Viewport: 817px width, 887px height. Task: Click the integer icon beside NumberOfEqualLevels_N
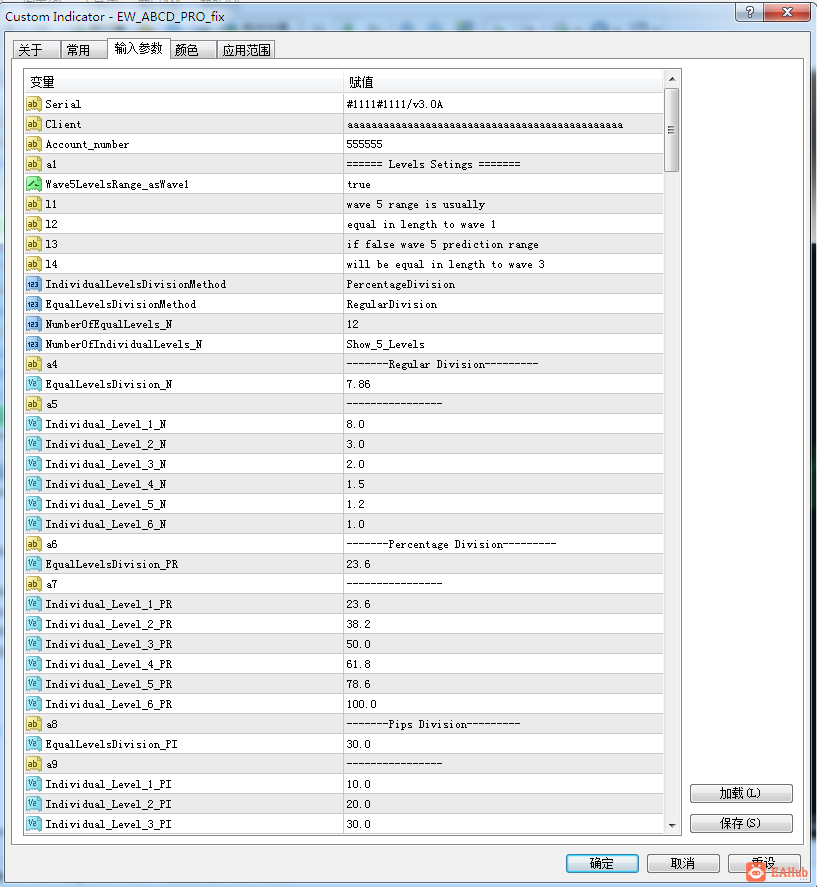(x=33, y=324)
